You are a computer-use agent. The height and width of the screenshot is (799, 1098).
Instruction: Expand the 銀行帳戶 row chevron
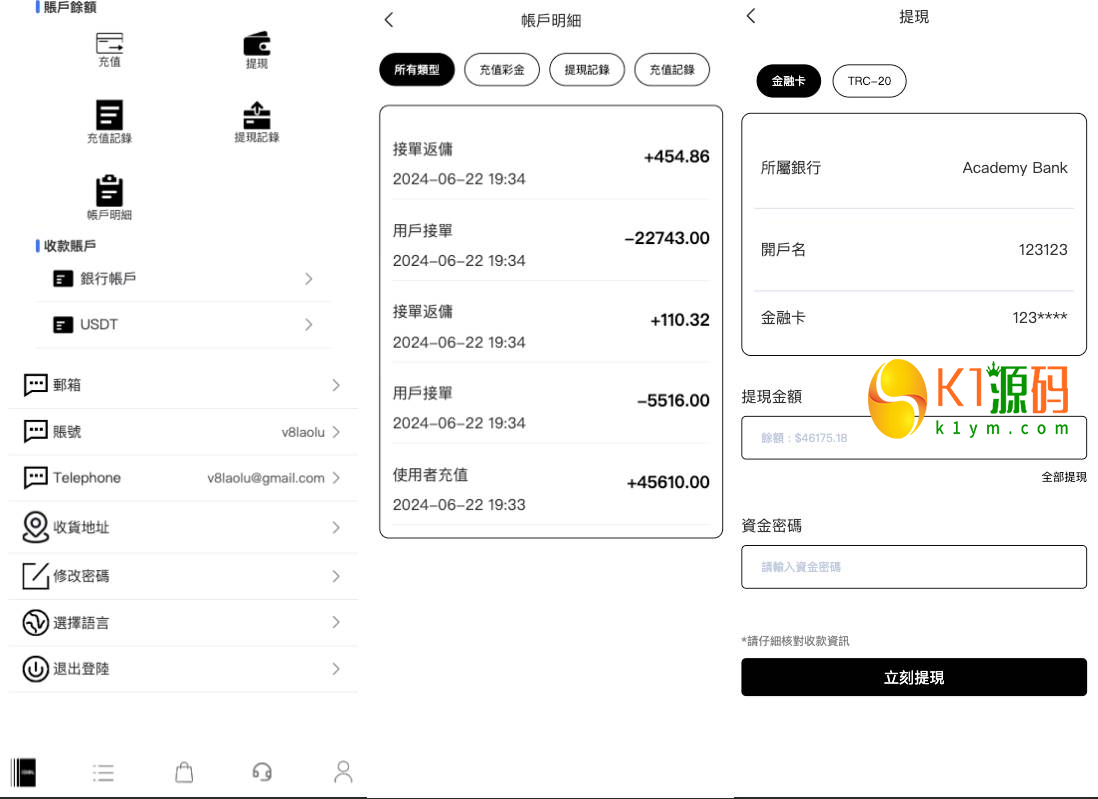(309, 279)
